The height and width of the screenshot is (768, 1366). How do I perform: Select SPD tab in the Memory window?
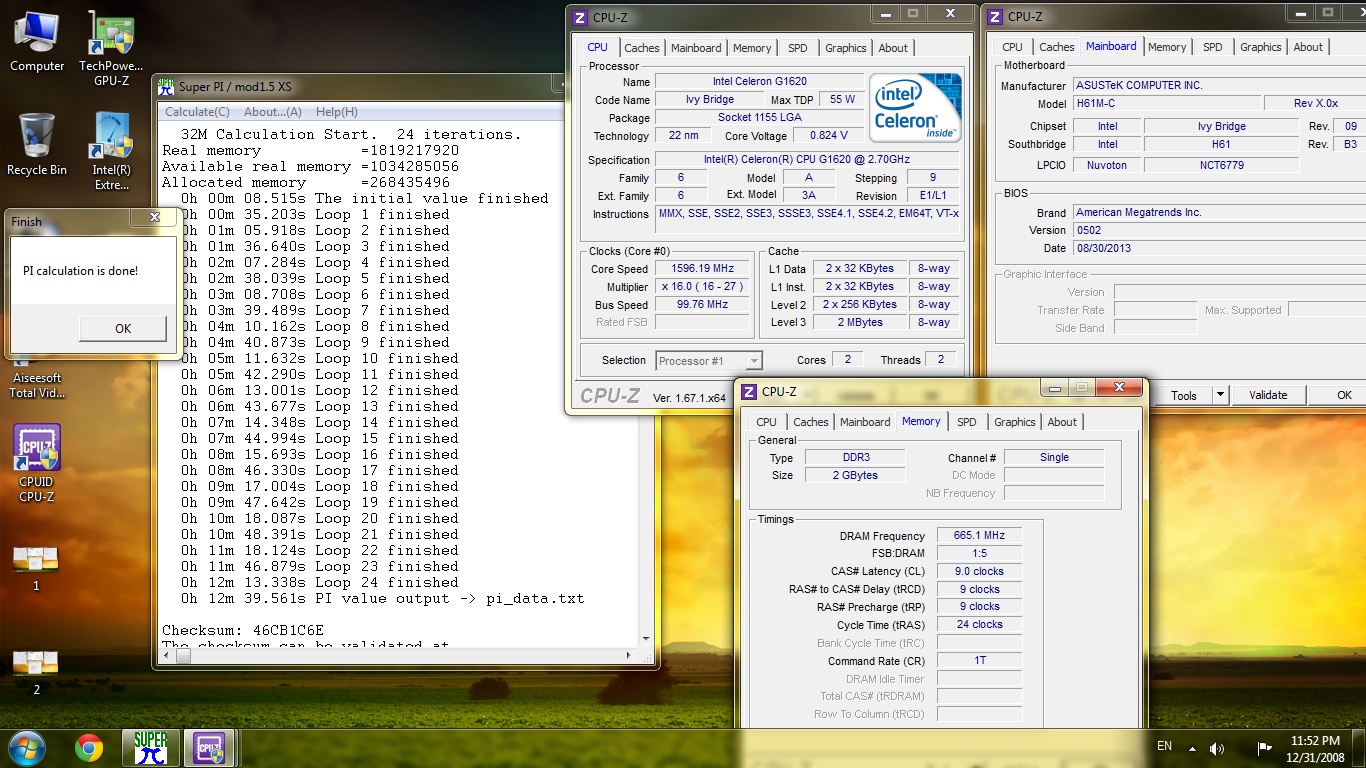(966, 422)
